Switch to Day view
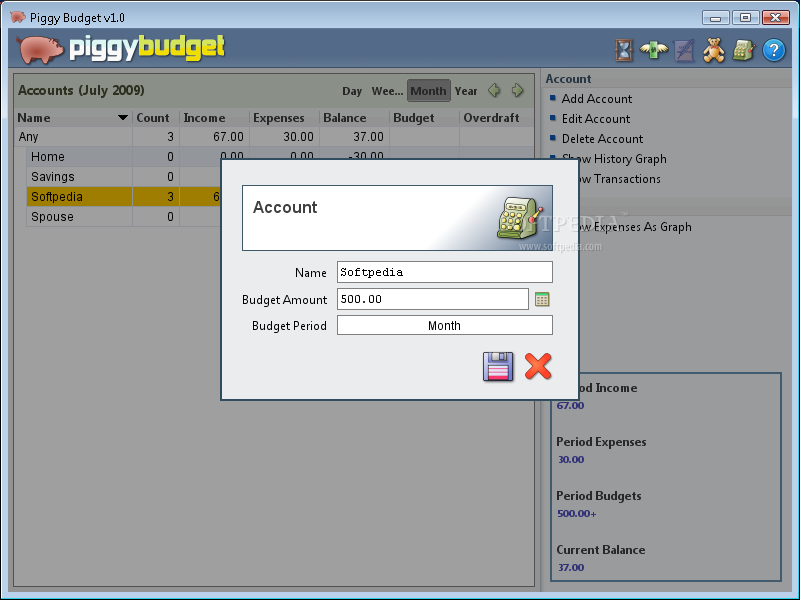 [x=352, y=91]
